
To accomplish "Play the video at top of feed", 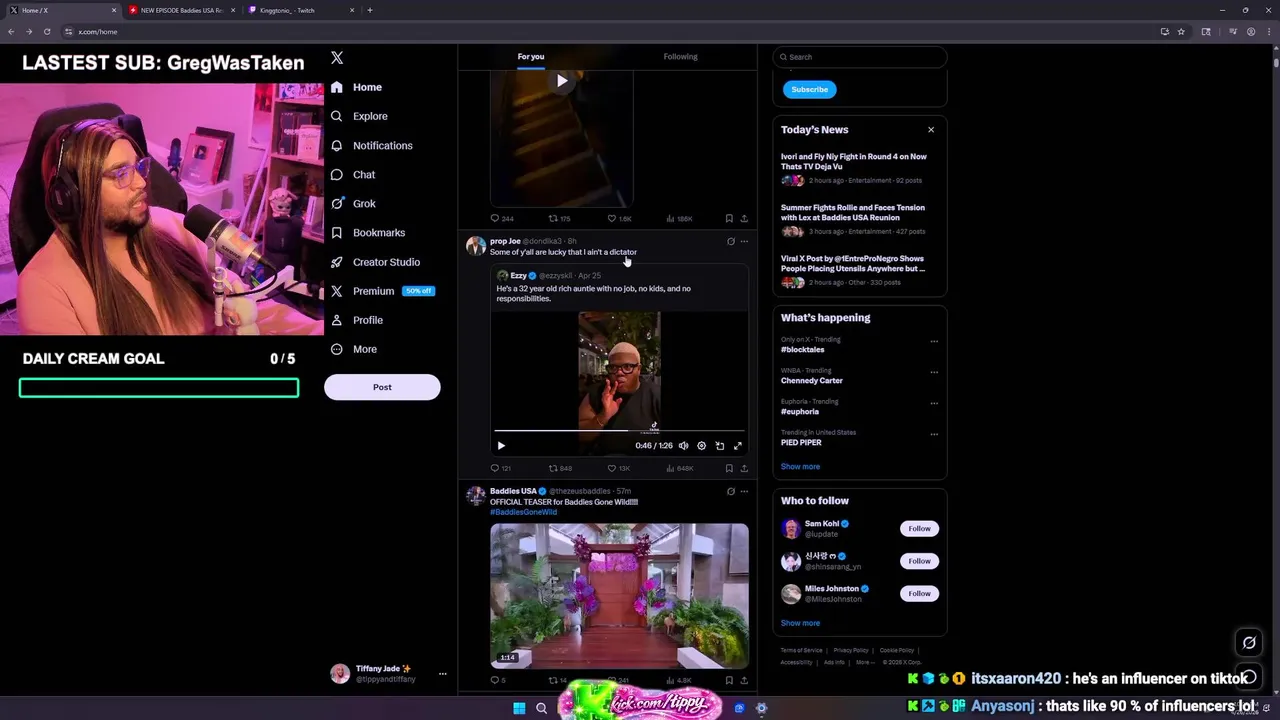I will pyautogui.click(x=562, y=81).
